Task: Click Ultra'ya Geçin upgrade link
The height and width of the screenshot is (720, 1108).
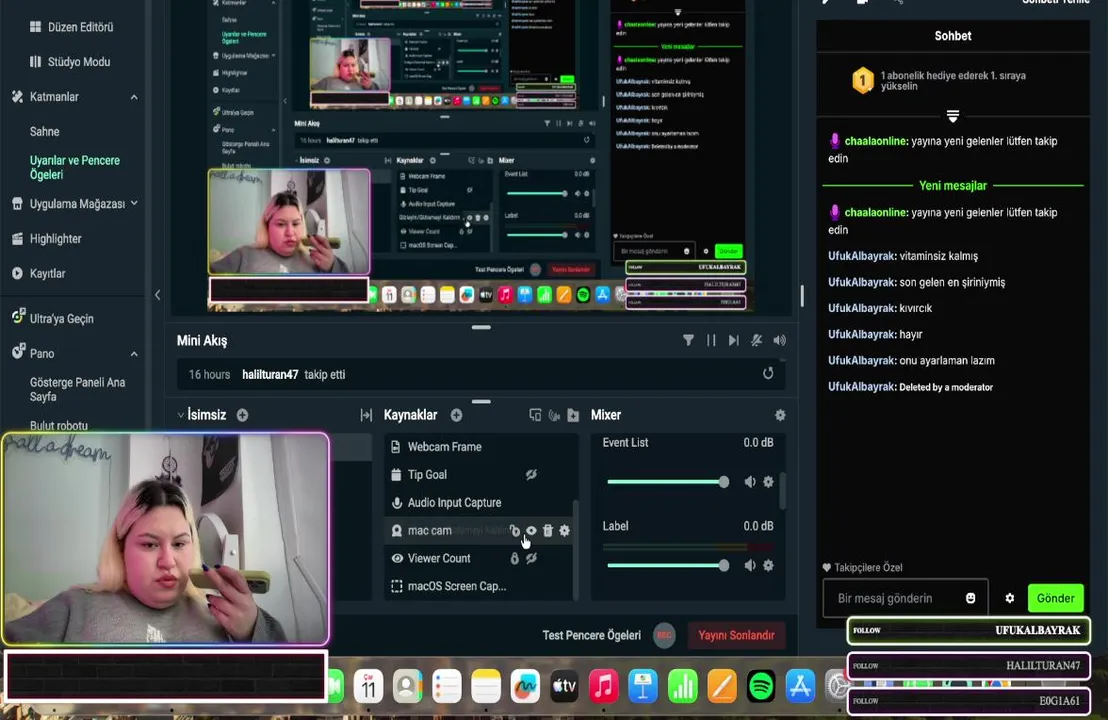Action: pos(54,318)
